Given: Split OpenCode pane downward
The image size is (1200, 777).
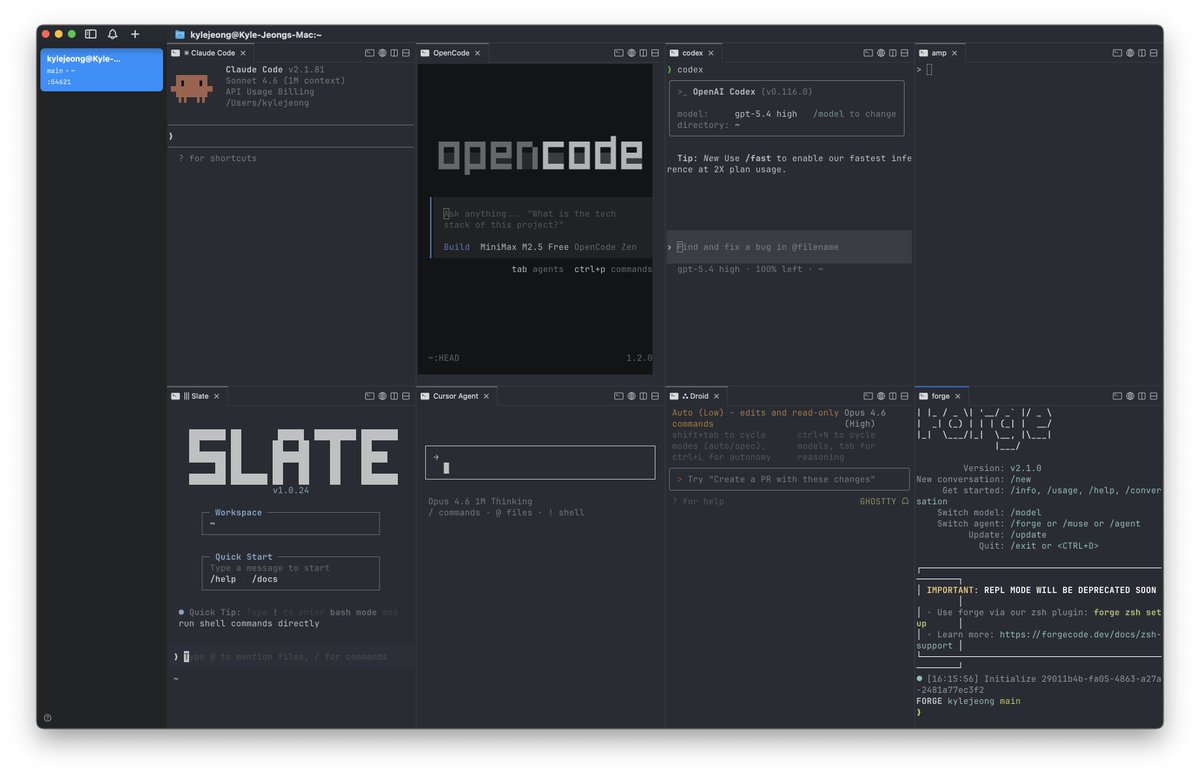Looking at the screenshot, I should (655, 53).
